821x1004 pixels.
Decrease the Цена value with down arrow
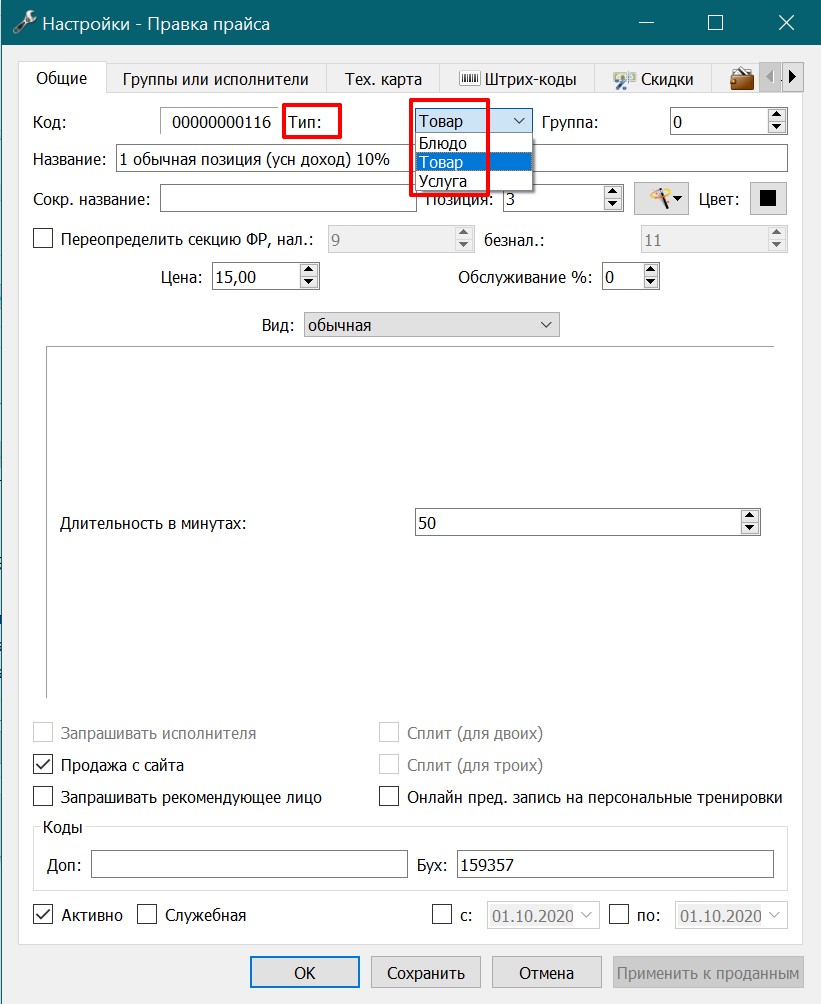pos(309,282)
